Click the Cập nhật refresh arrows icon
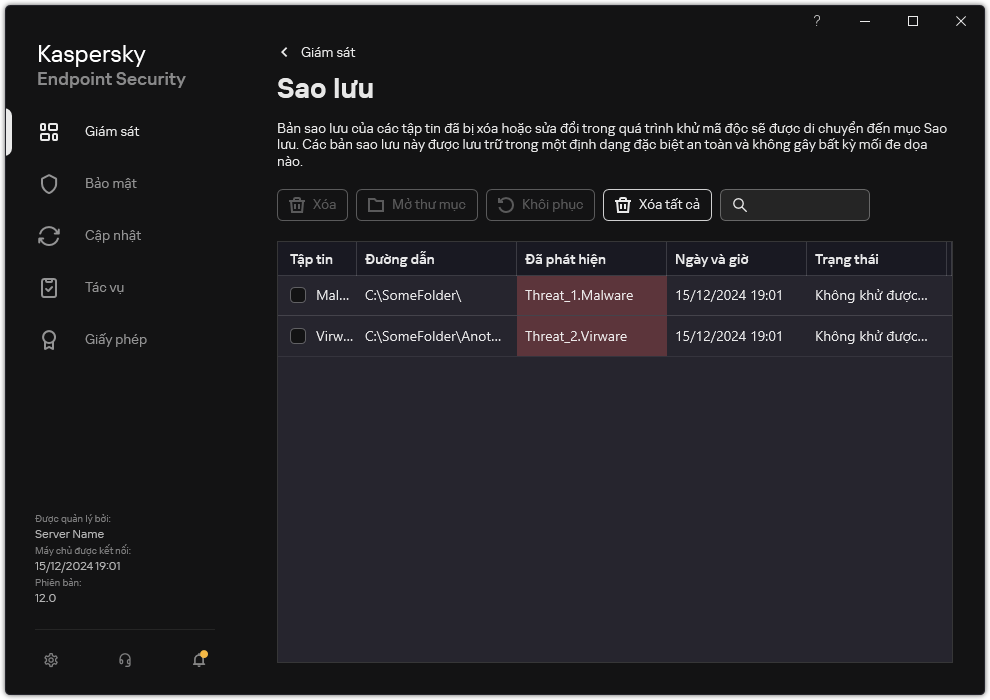990x700 pixels. click(x=49, y=236)
